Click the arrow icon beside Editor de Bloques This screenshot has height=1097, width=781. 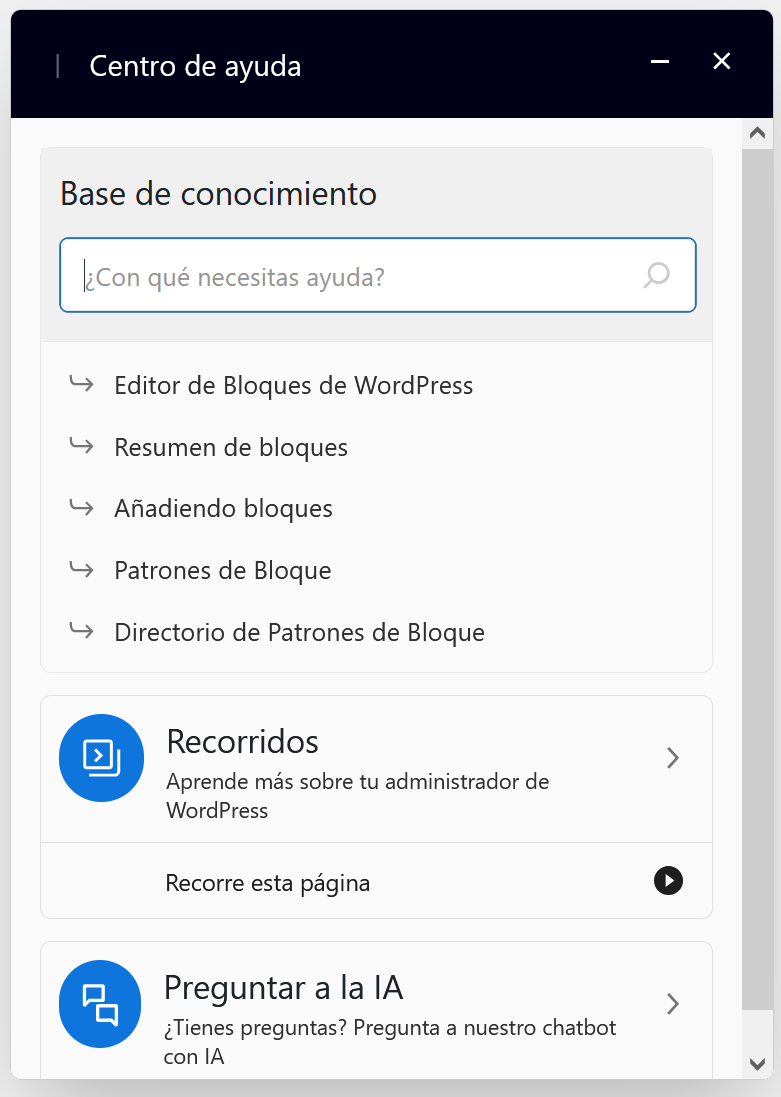coord(81,383)
